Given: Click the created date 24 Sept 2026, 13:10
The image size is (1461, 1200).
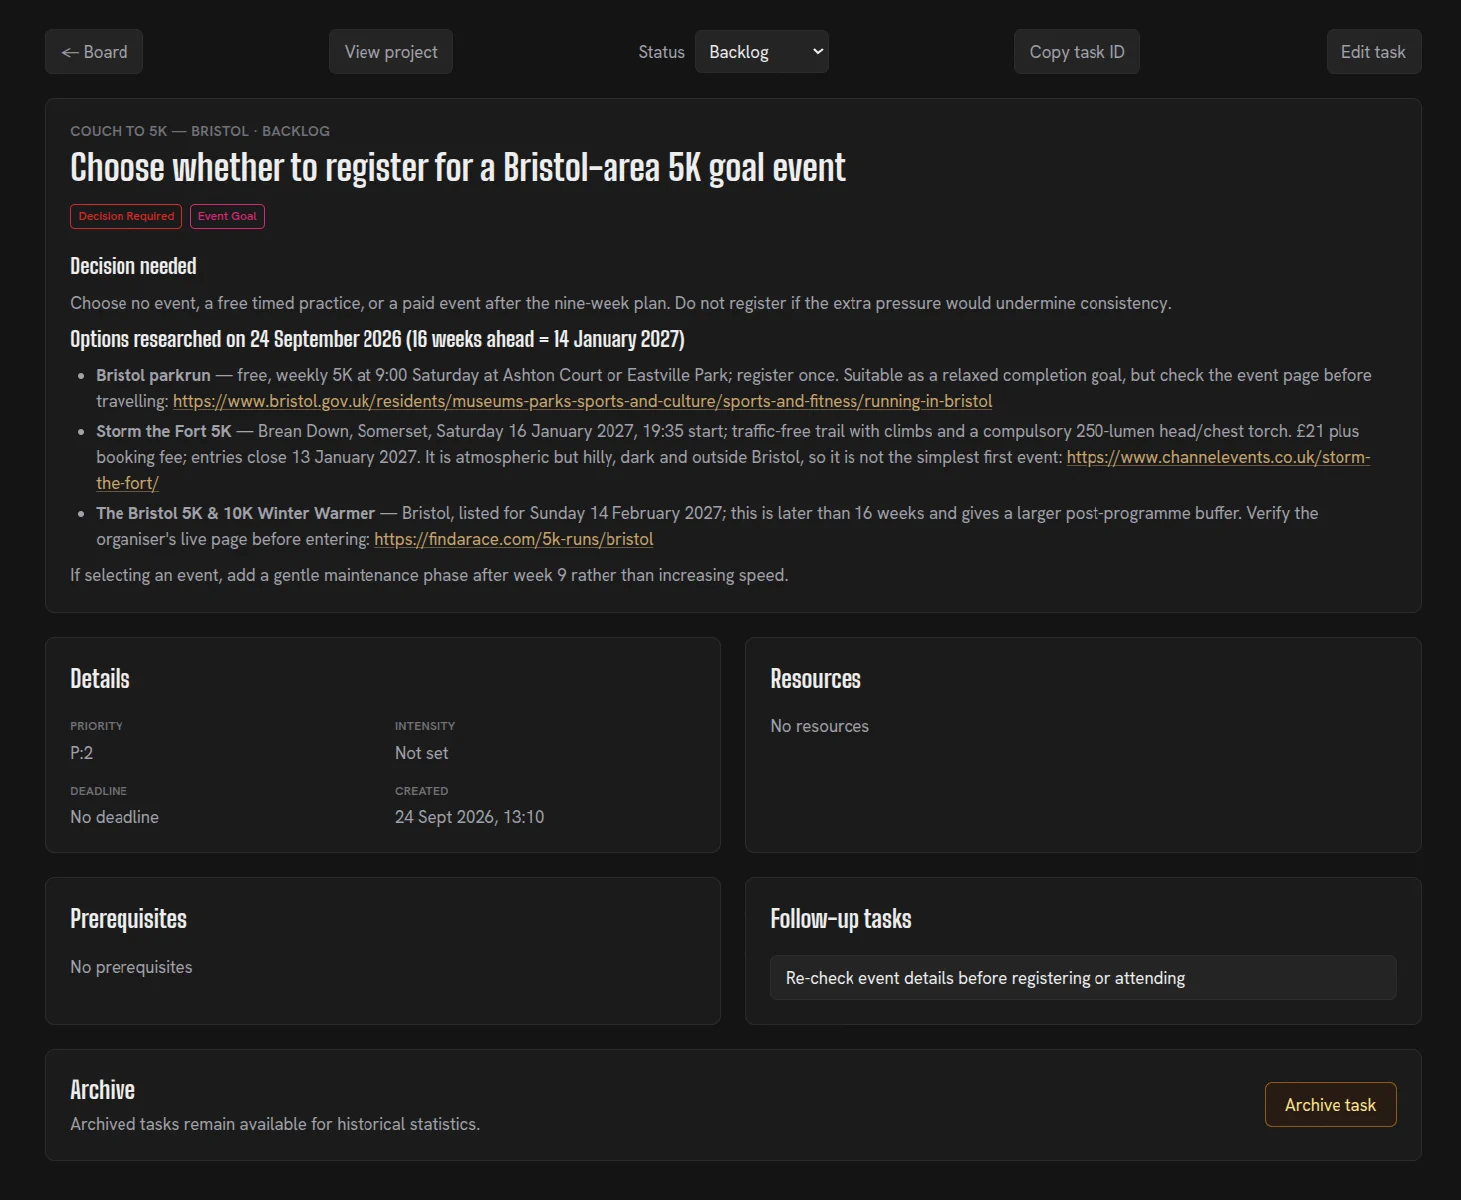Looking at the screenshot, I should point(469,817).
